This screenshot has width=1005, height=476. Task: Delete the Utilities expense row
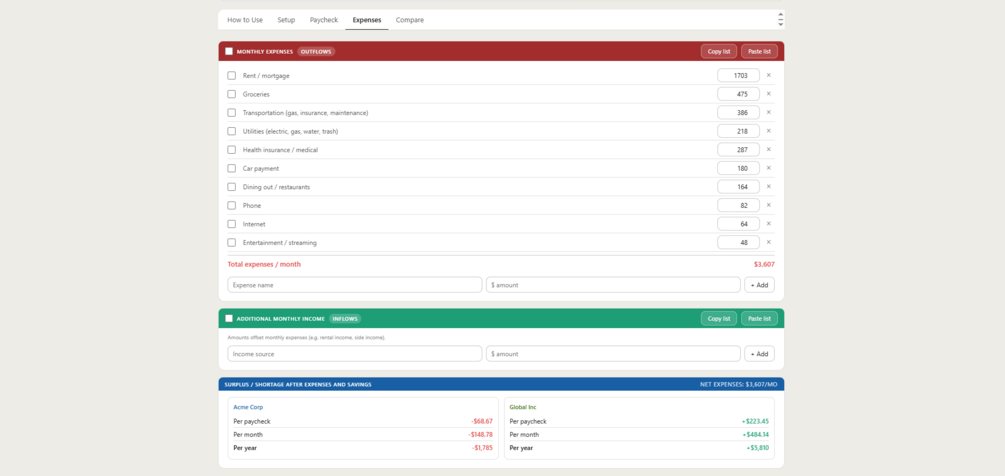[768, 131]
